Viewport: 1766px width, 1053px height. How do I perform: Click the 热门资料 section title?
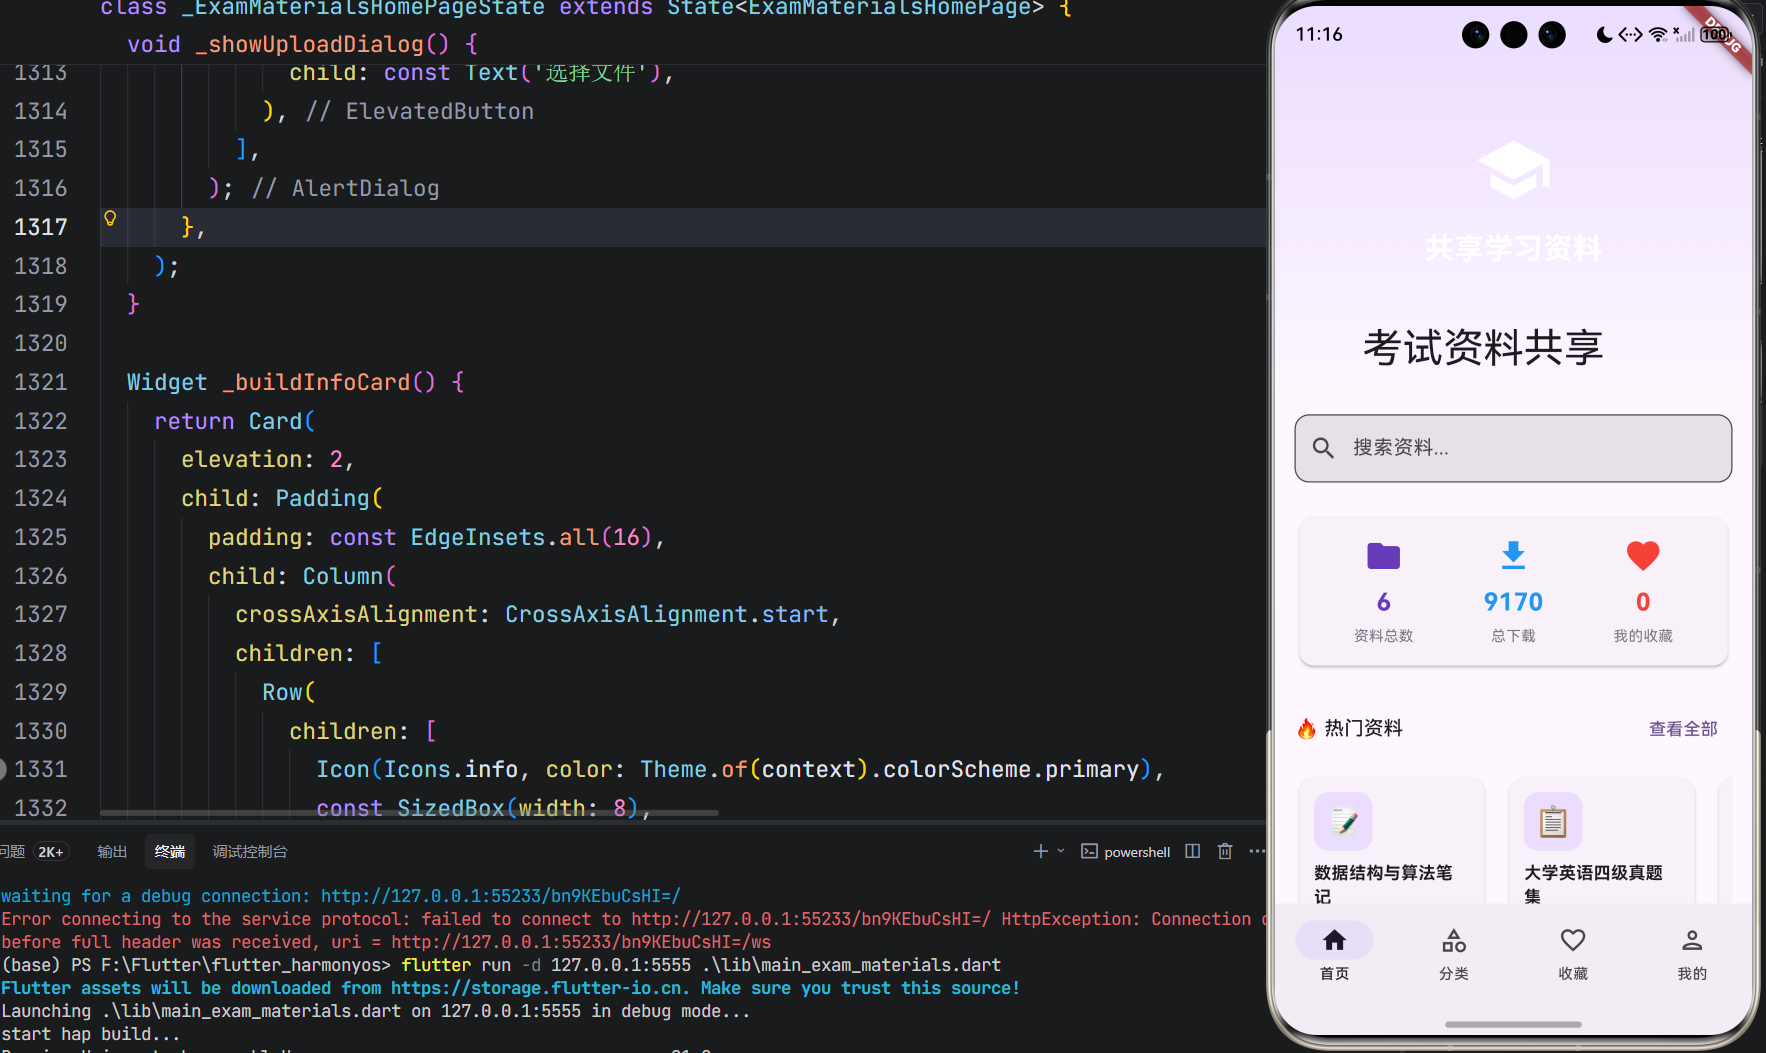[x=1363, y=728]
